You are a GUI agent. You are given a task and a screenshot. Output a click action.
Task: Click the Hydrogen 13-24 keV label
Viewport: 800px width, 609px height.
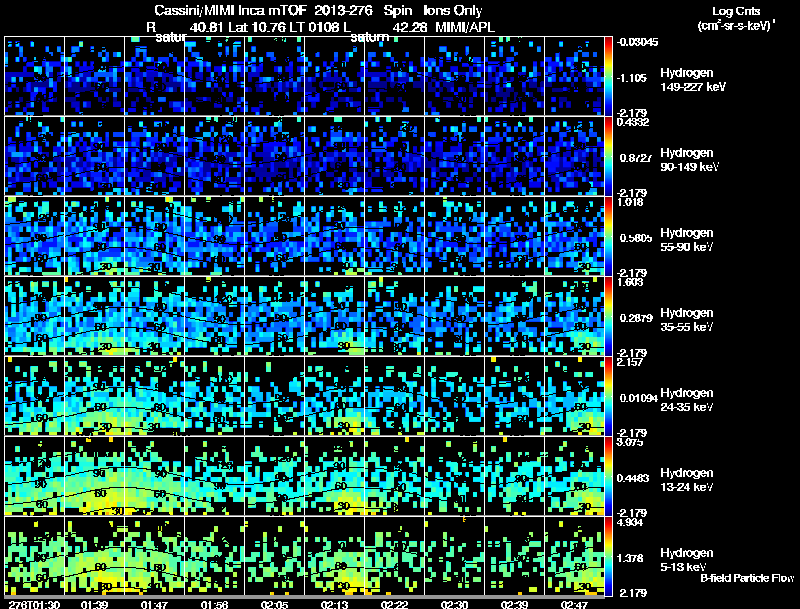pyautogui.click(x=687, y=480)
